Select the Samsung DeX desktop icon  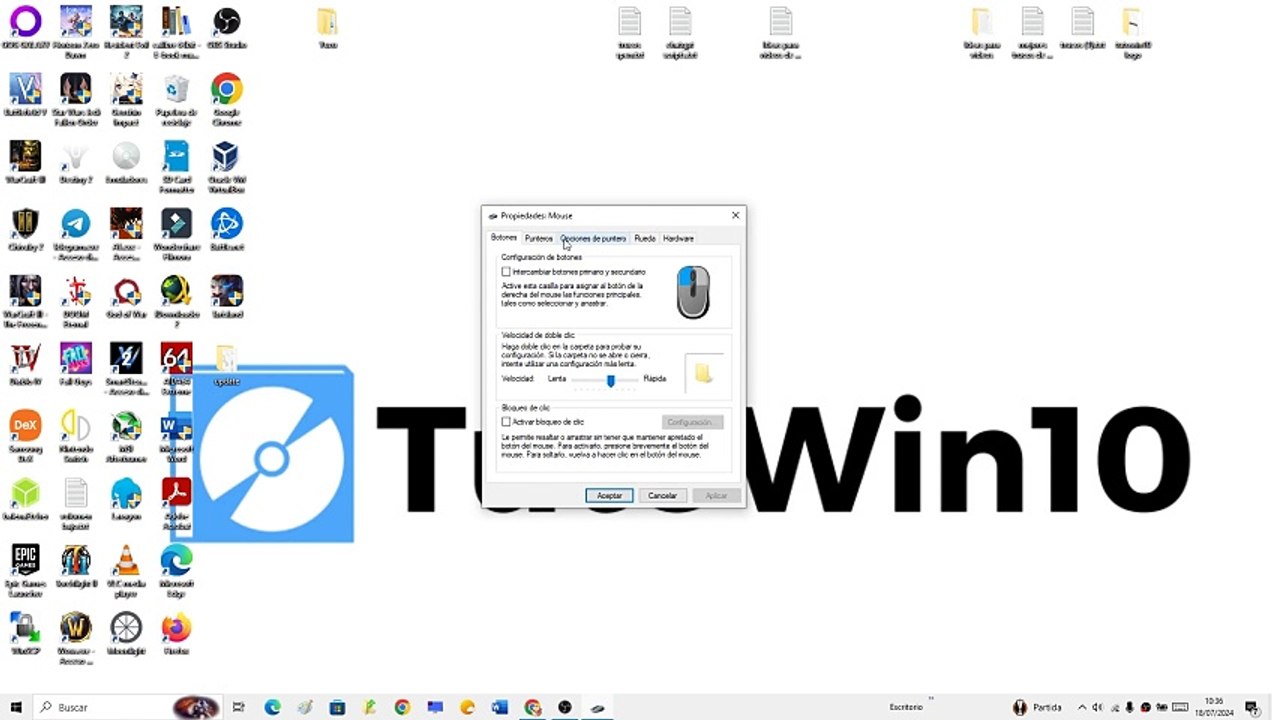click(25, 437)
